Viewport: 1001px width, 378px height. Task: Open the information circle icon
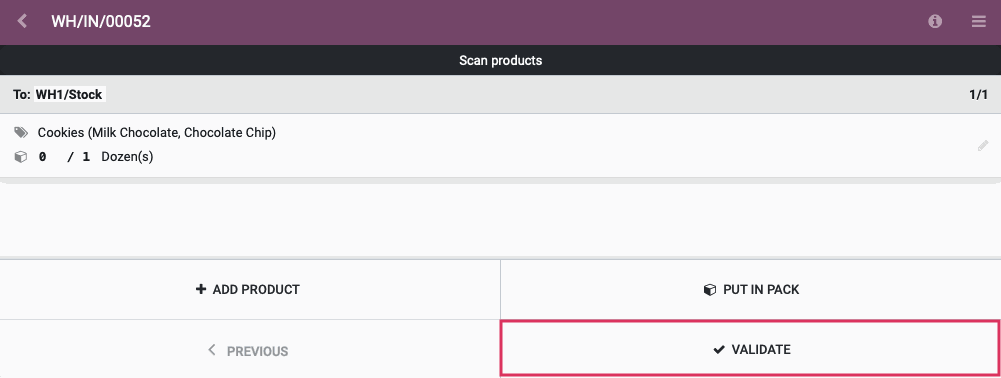pyautogui.click(x=935, y=22)
